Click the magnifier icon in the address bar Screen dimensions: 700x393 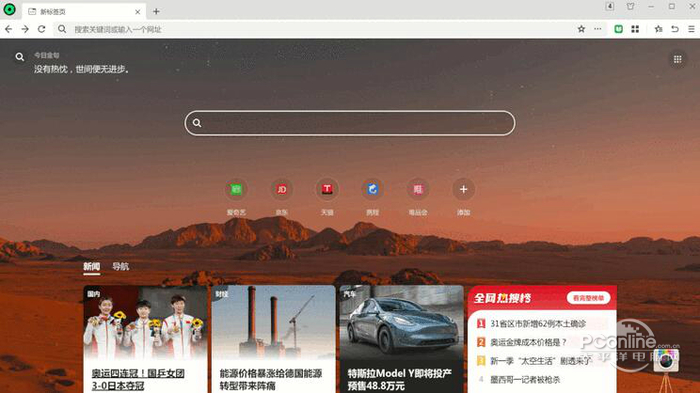[62, 29]
